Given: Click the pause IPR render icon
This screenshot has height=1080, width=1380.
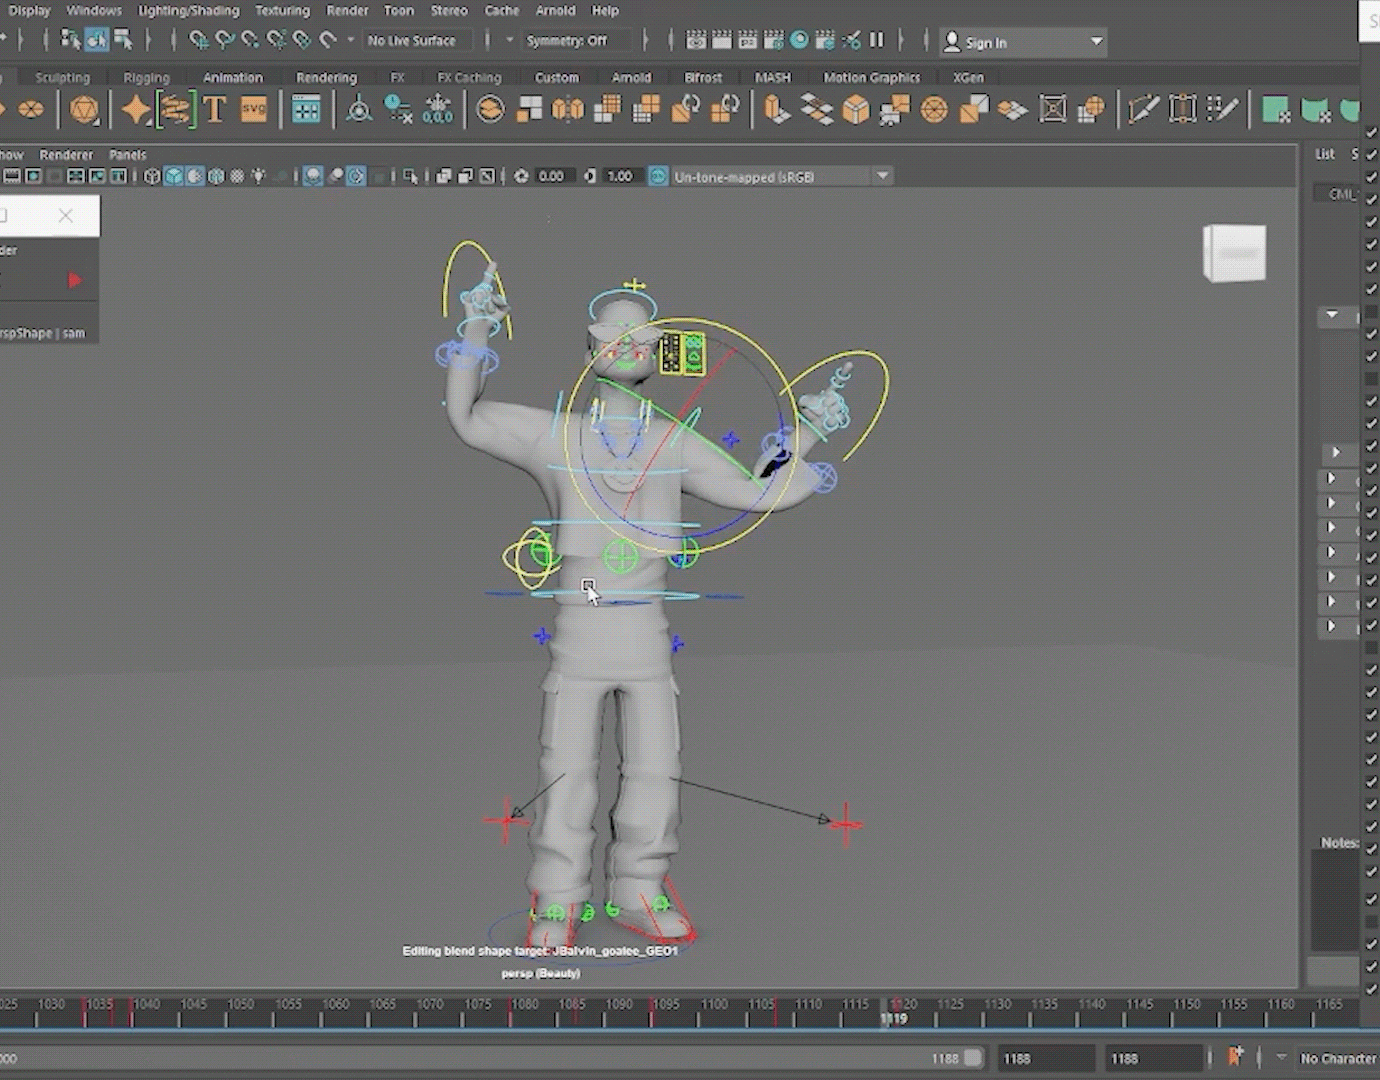Looking at the screenshot, I should click(x=877, y=40).
